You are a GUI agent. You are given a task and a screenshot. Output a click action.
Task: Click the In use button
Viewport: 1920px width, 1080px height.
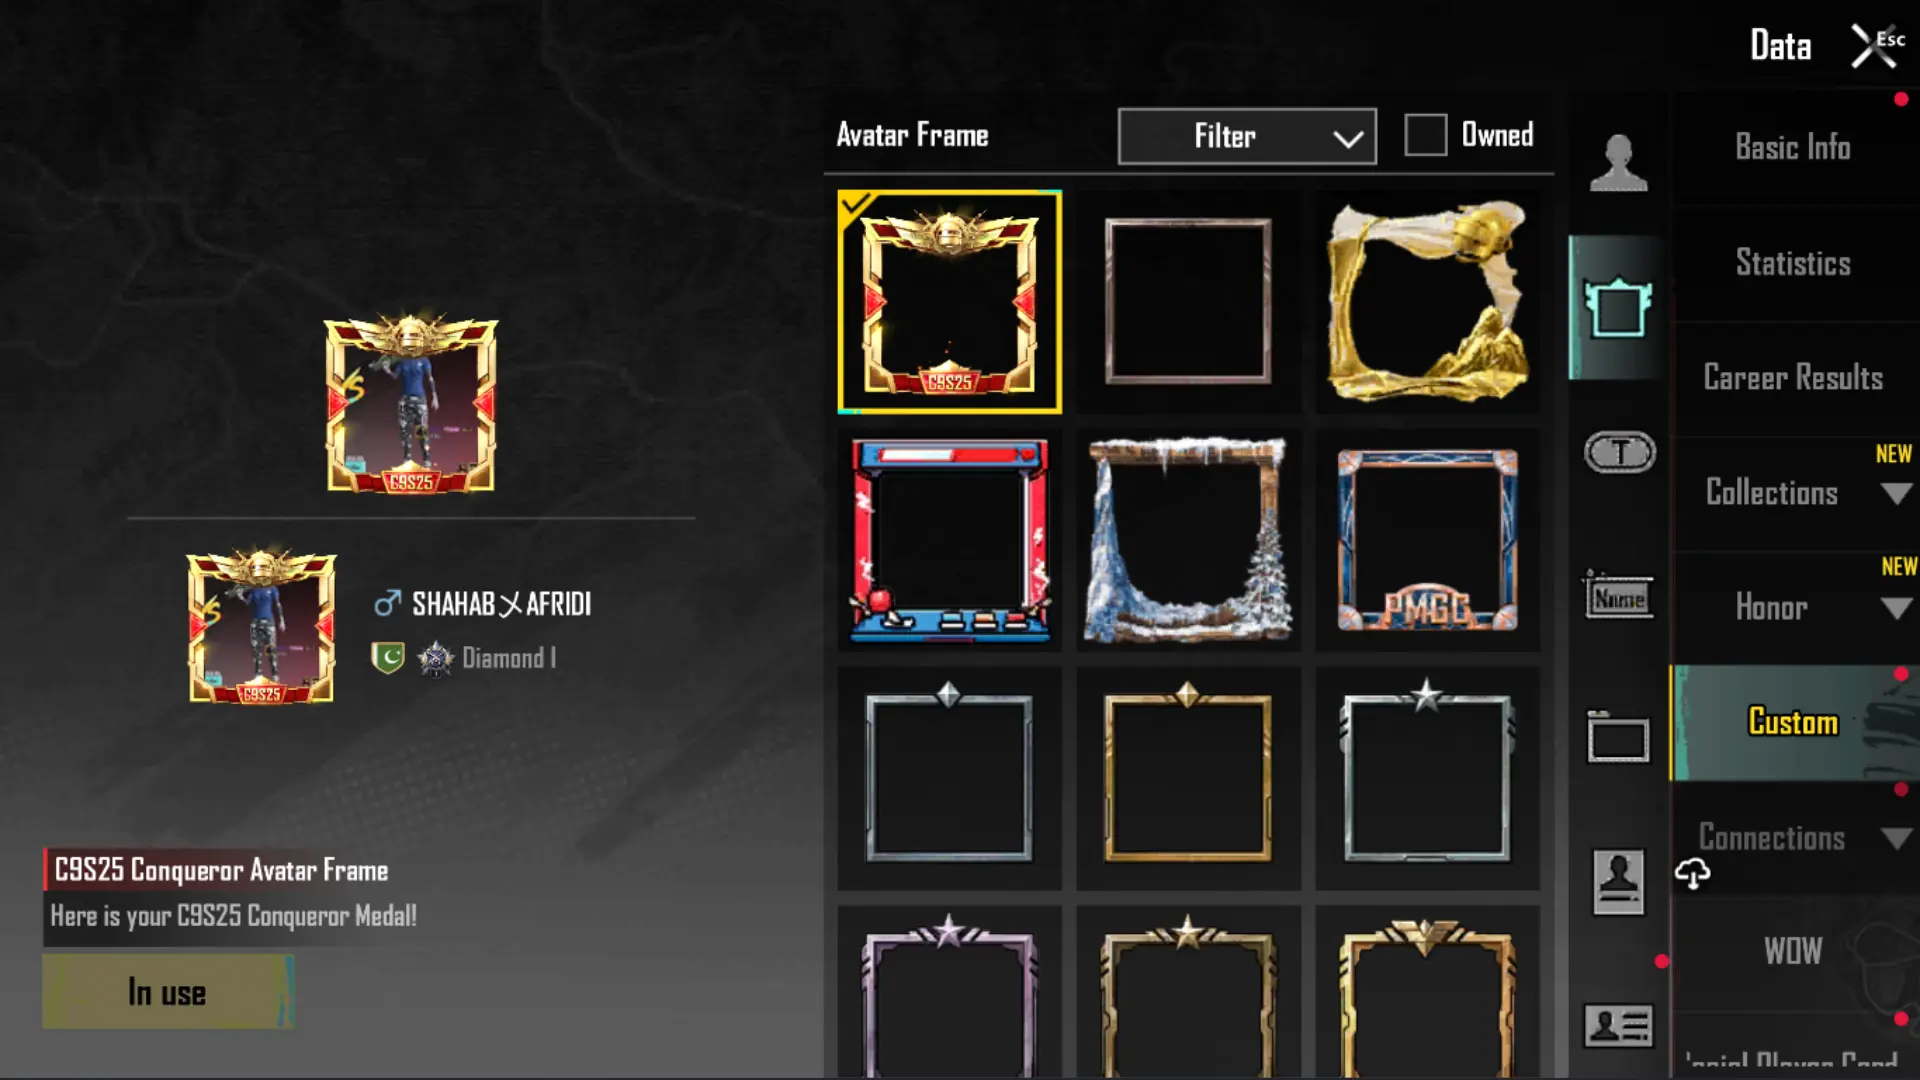click(168, 992)
